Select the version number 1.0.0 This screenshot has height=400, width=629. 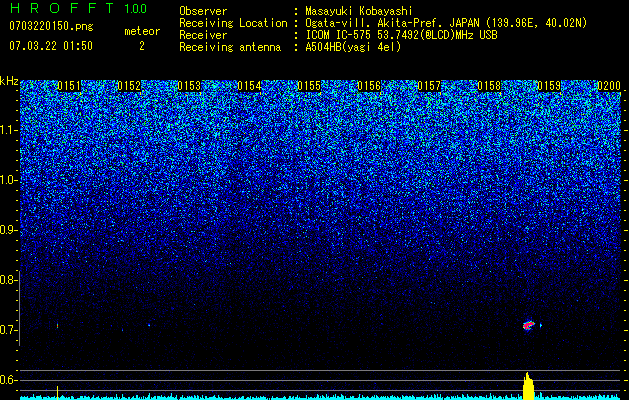click(x=136, y=9)
